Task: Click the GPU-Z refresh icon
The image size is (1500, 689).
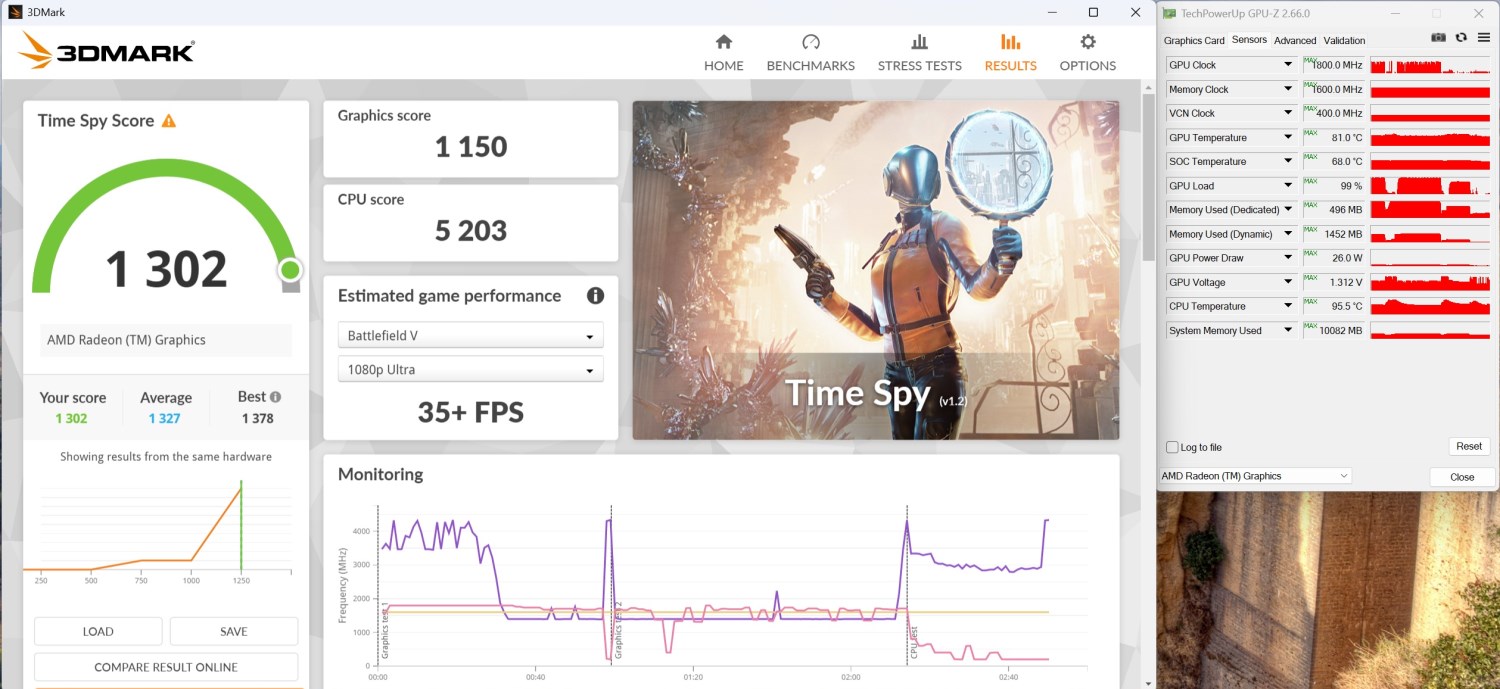Action: pos(1461,38)
